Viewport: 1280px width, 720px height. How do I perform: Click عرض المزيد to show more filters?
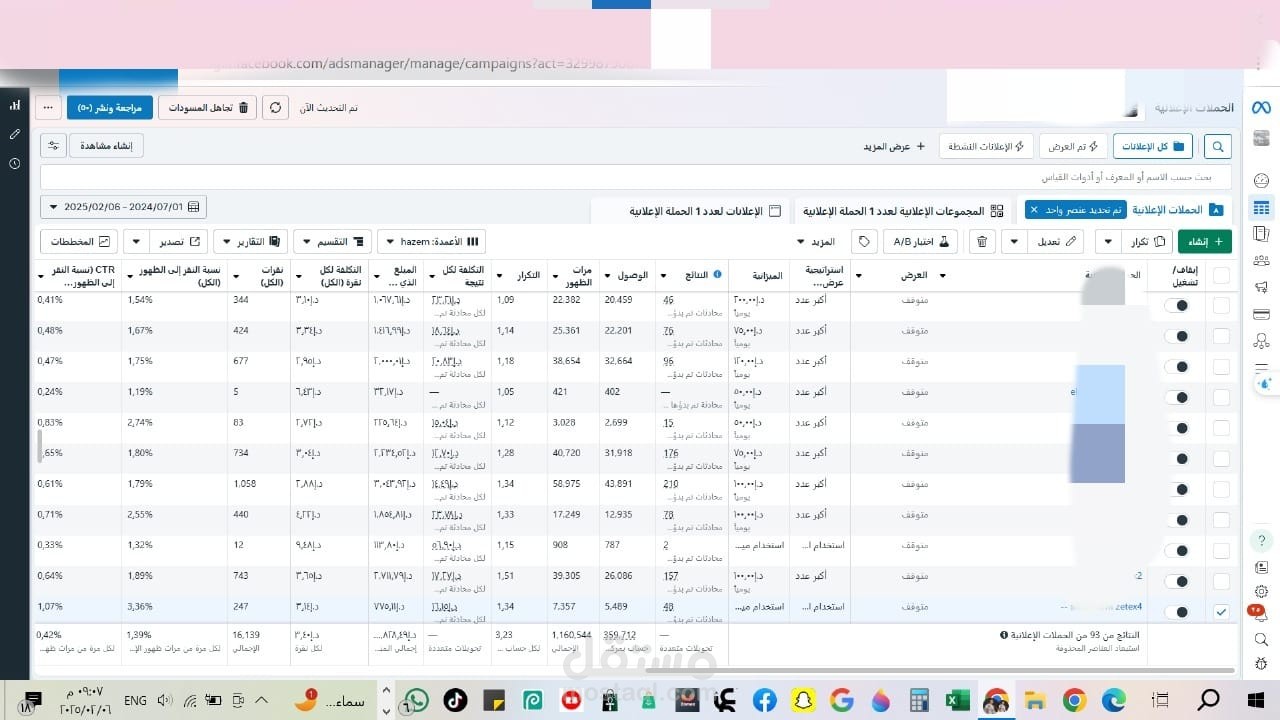coord(894,147)
